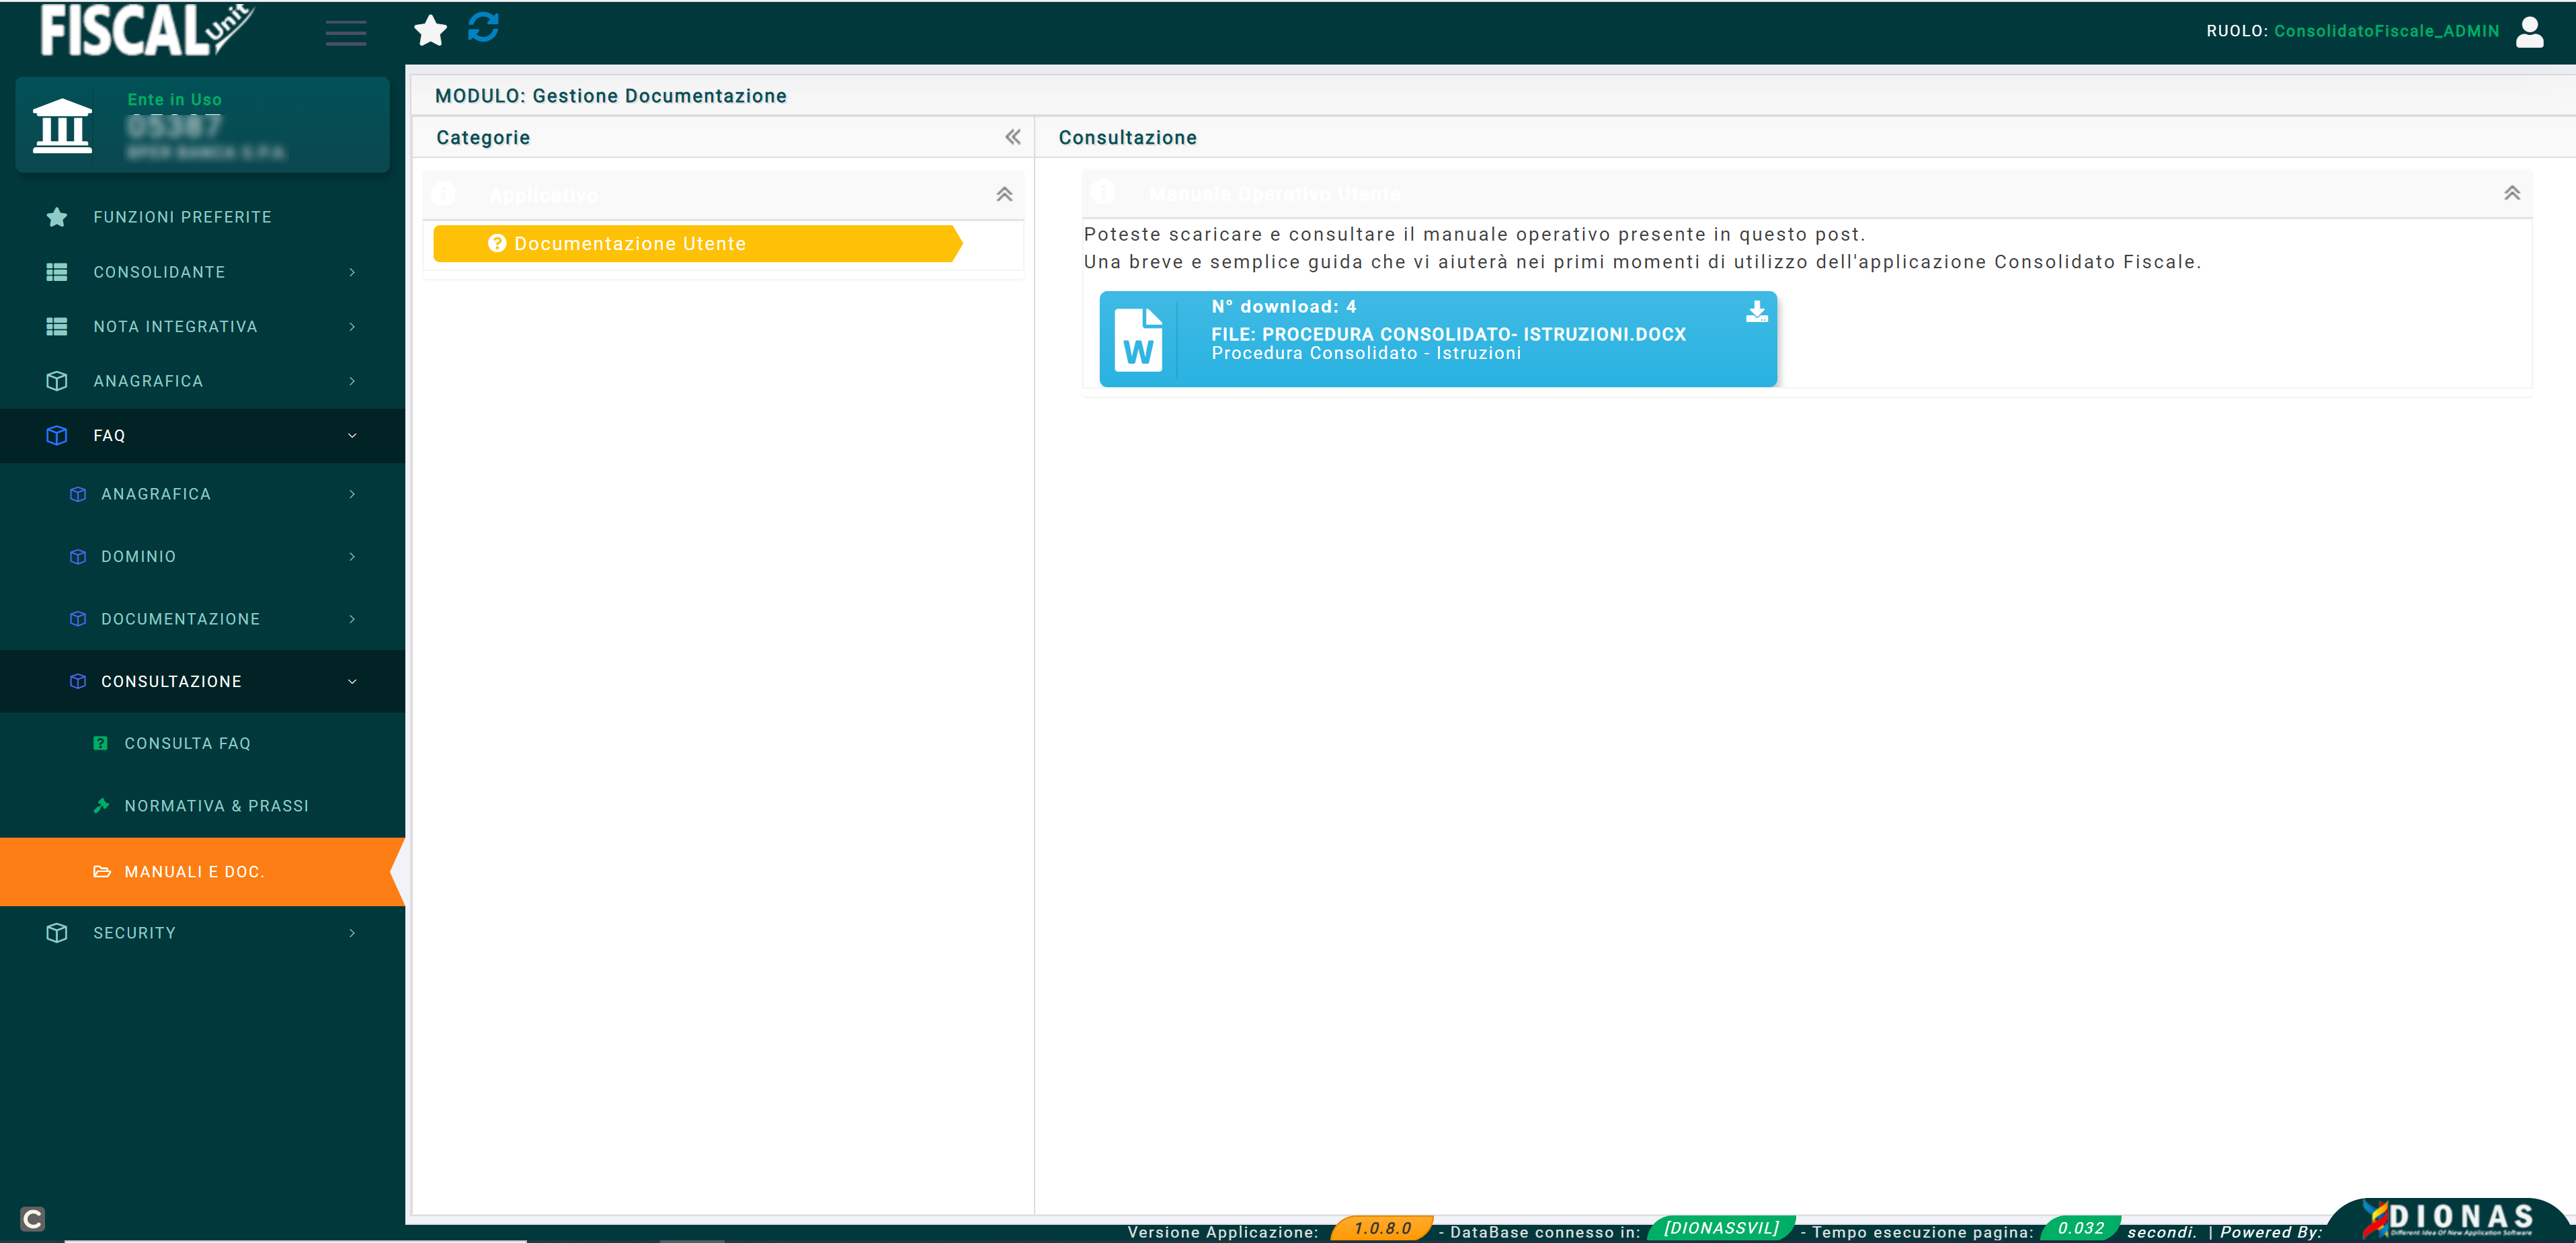Click the refresh arrows icon
Image resolution: width=2576 pixels, height=1243 pixels.
pos(483,28)
